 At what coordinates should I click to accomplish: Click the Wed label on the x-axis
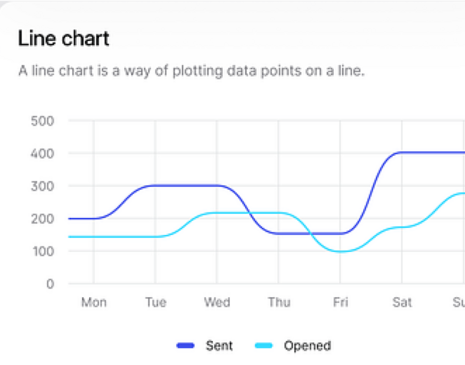click(217, 302)
